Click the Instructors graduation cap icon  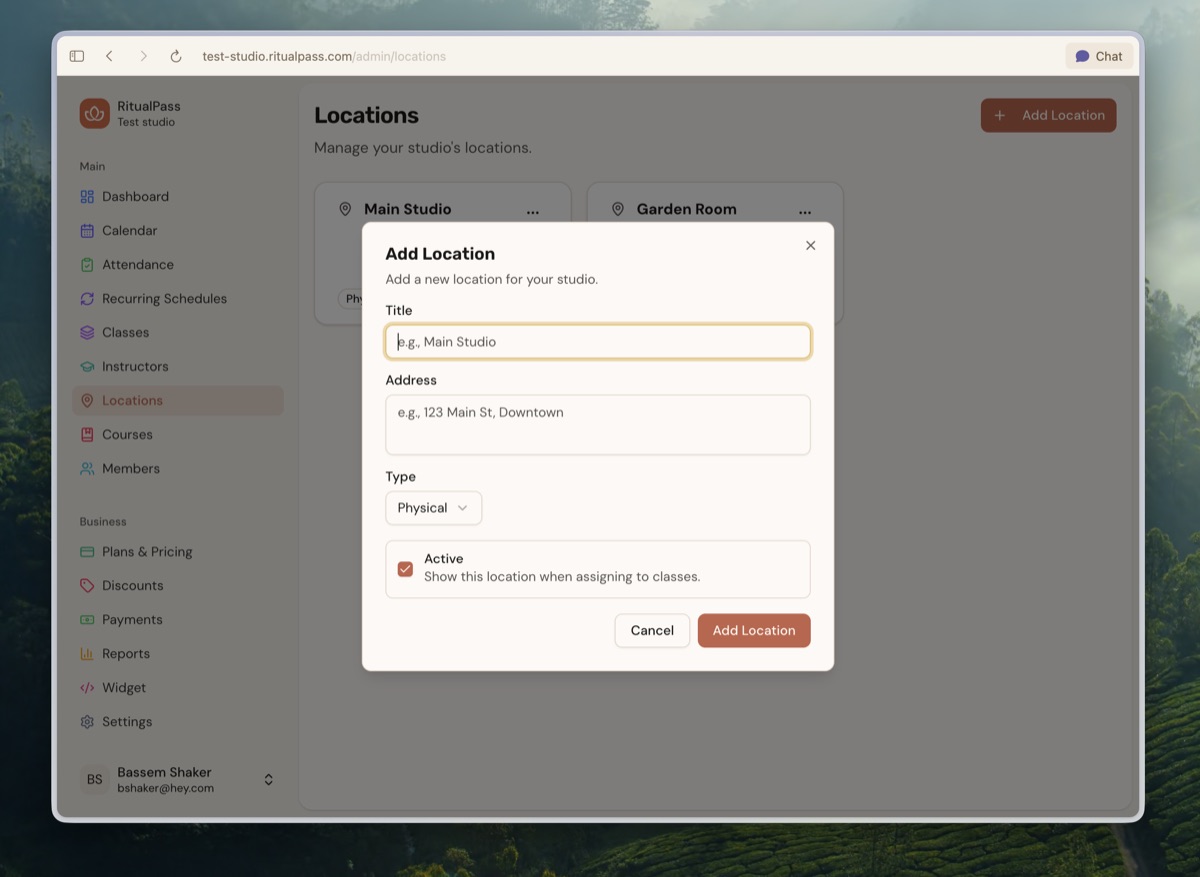coord(87,367)
